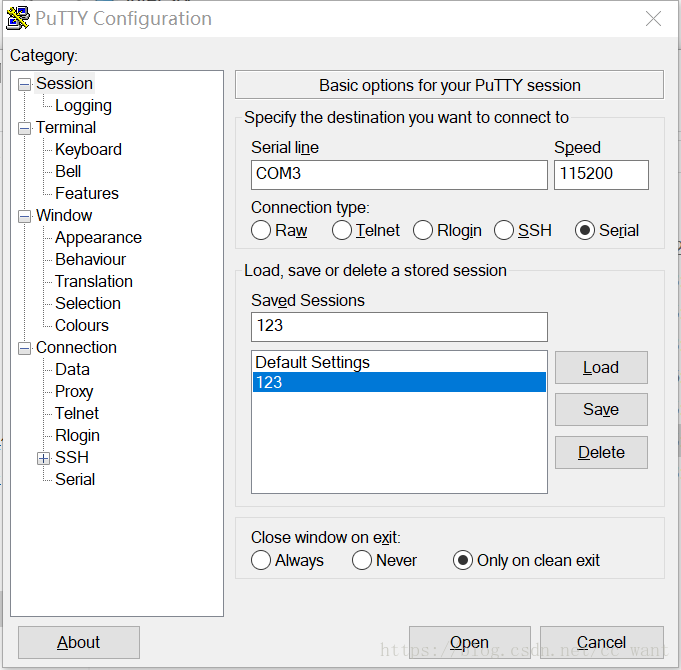Viewport: 681px width, 670px height.
Task: Click the Open button
Action: pyautogui.click(x=469, y=642)
